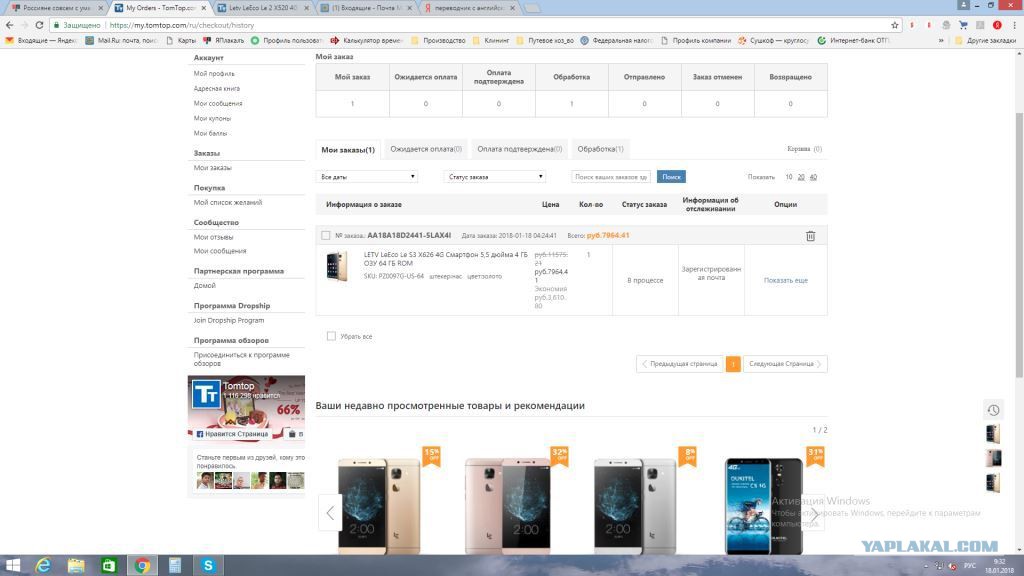Switch to 'Ожидается оплата(0)' tab
This screenshot has width=1024, height=576.
coord(426,149)
